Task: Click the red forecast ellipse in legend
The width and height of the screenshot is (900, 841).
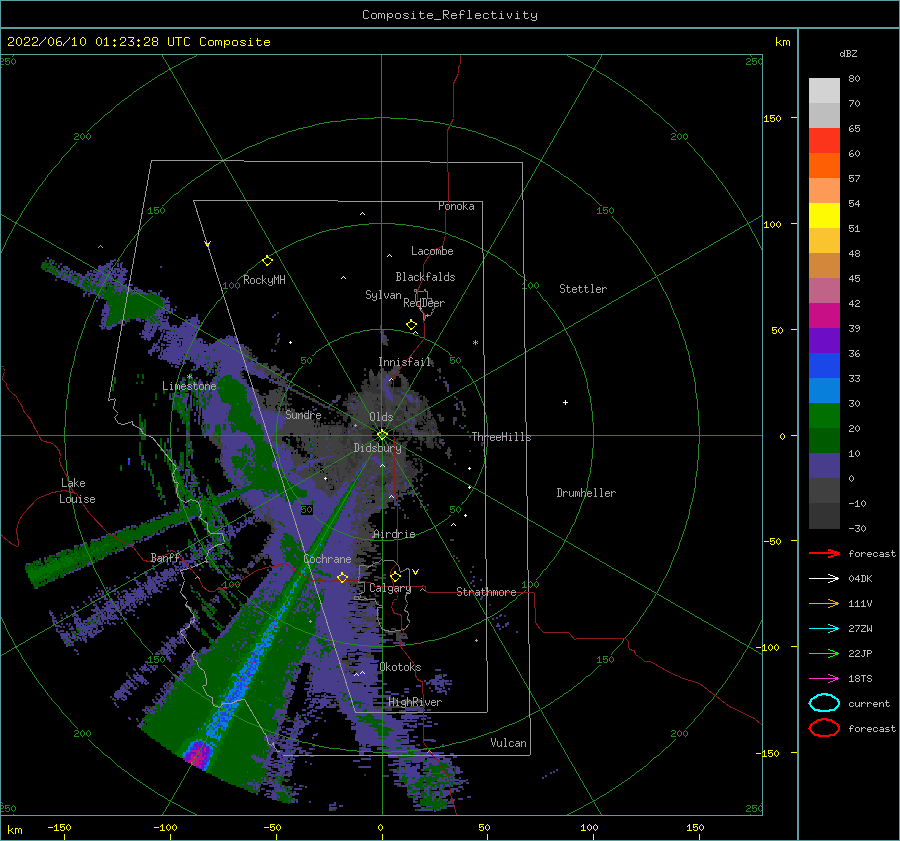Action: click(824, 728)
